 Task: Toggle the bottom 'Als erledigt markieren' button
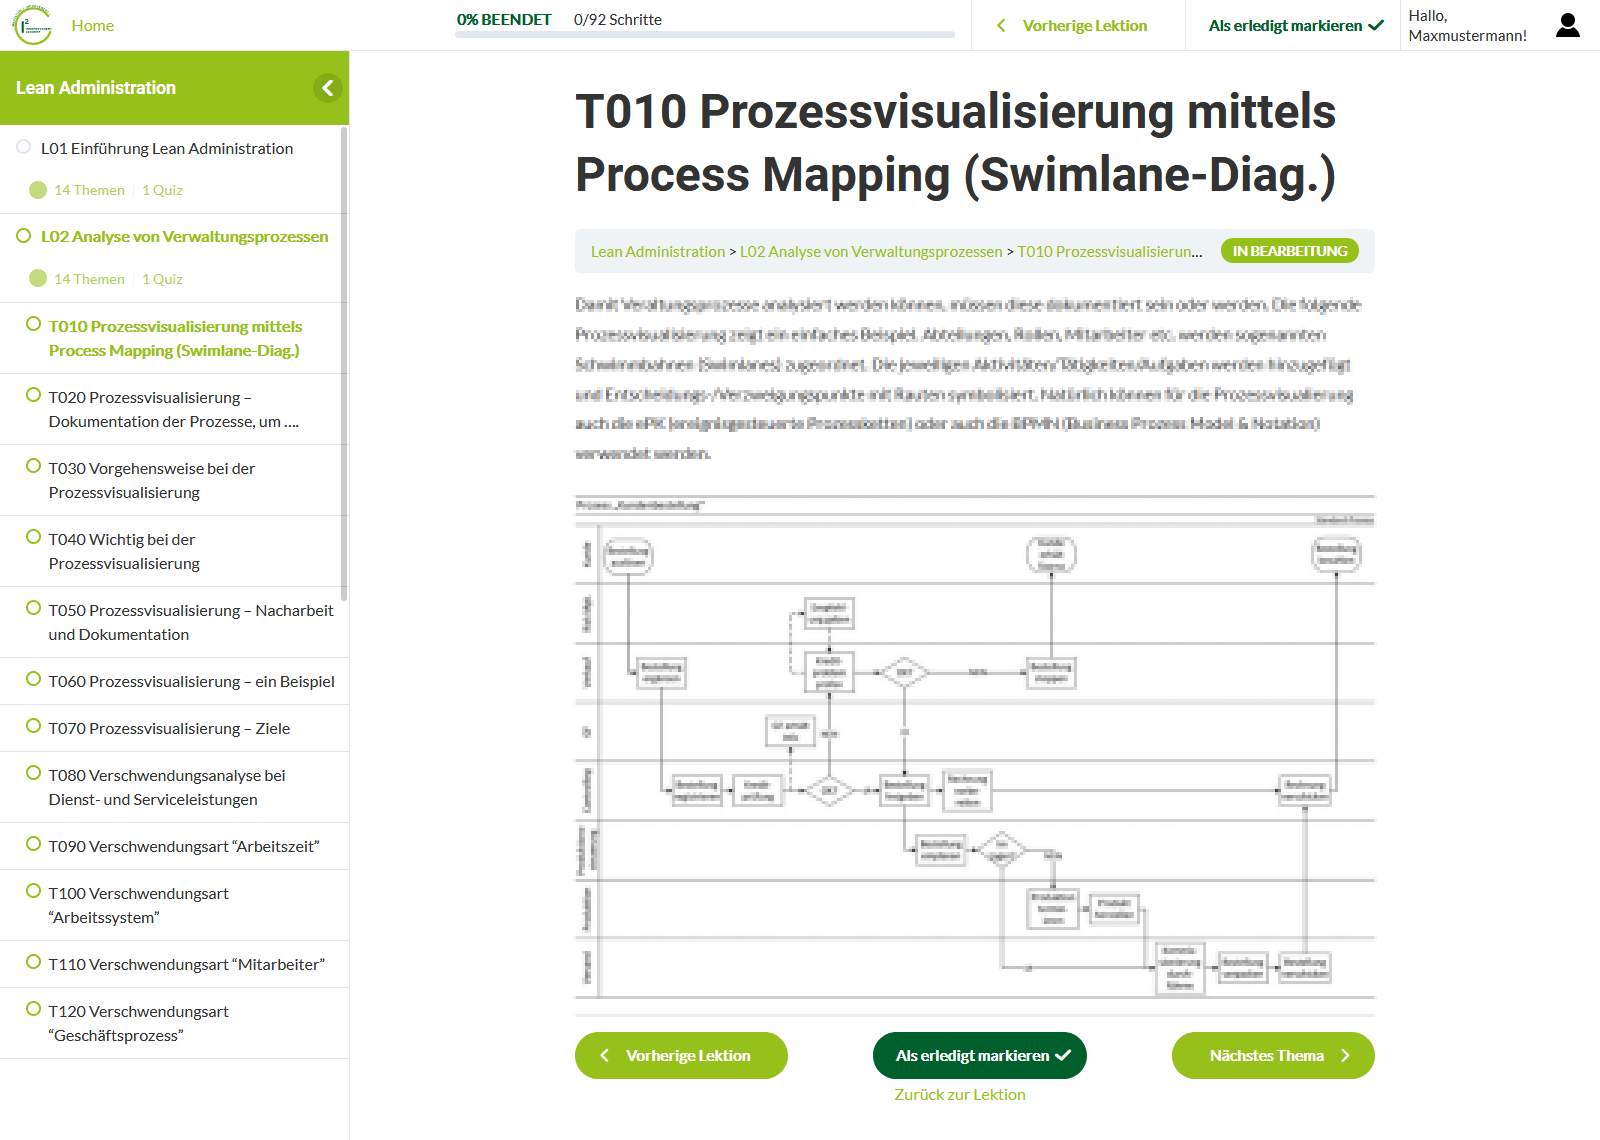[x=980, y=1055]
